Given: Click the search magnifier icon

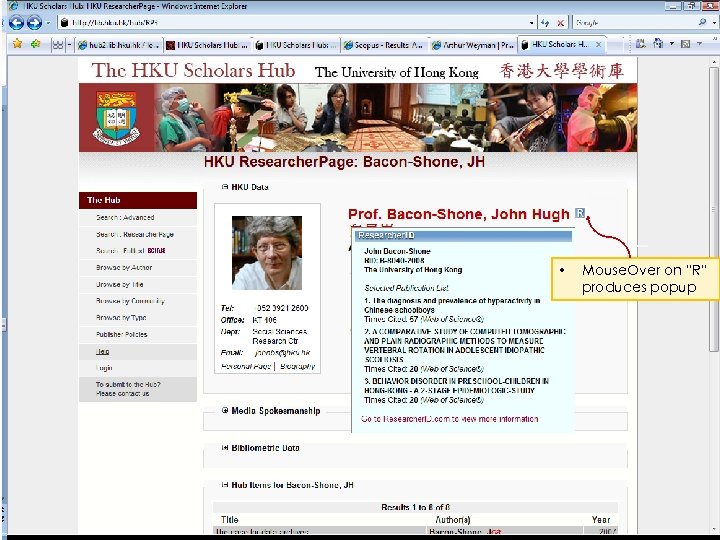Looking at the screenshot, I should coord(702,22).
